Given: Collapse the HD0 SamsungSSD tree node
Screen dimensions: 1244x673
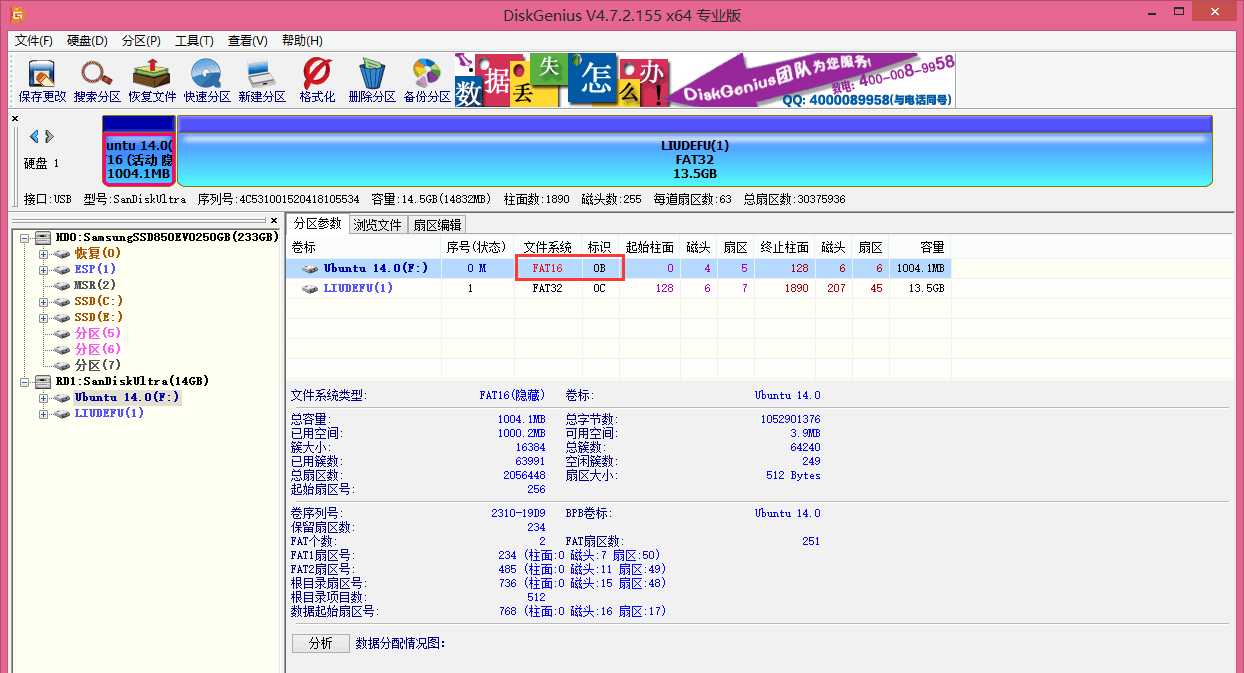Looking at the screenshot, I should (x=24, y=237).
